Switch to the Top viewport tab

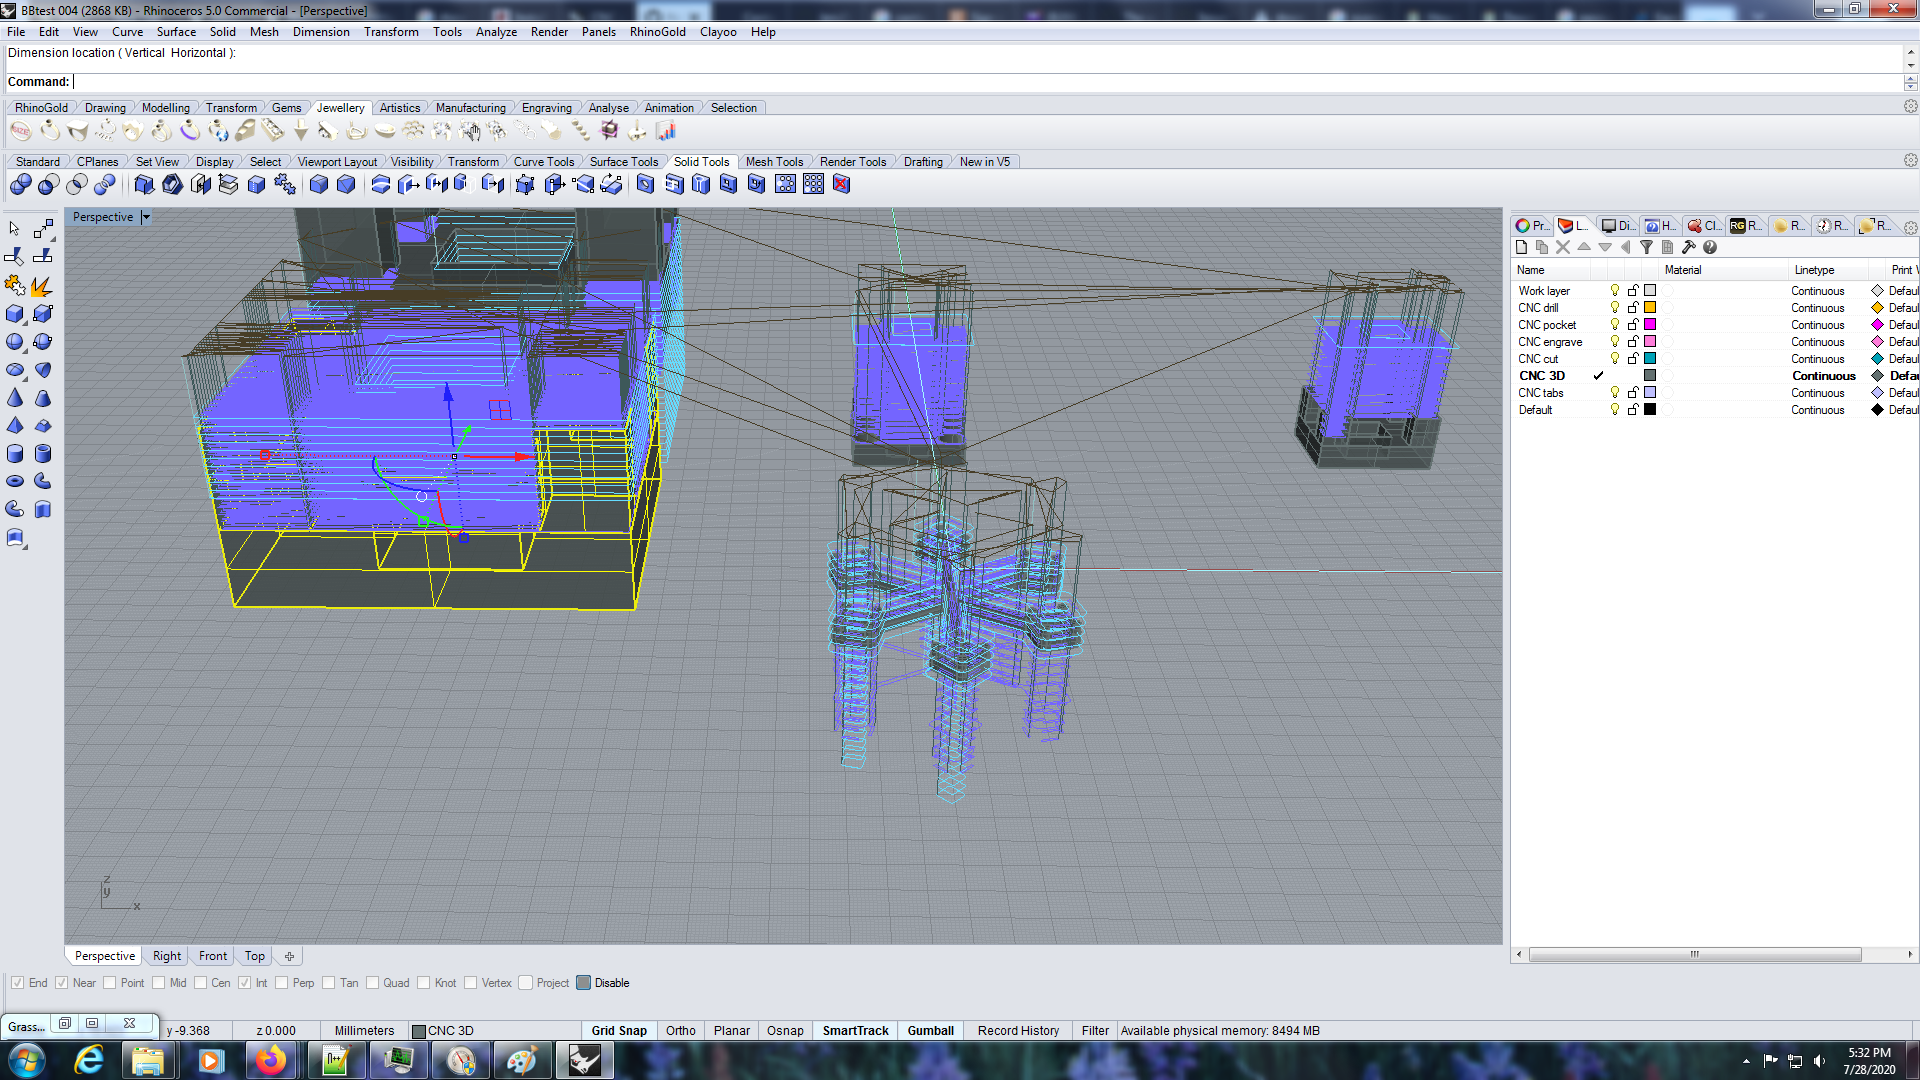coord(255,956)
